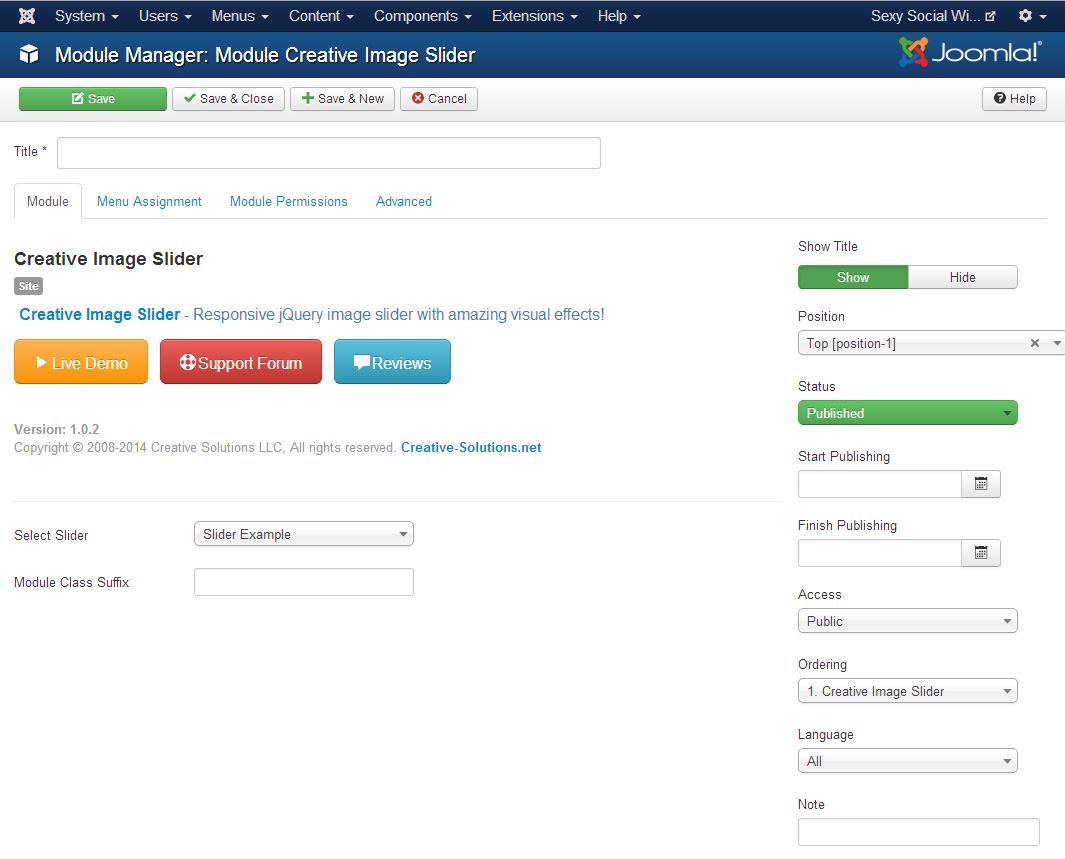Open the Users menu
Image resolution: width=1065 pixels, height=859 pixels.
click(x=165, y=16)
